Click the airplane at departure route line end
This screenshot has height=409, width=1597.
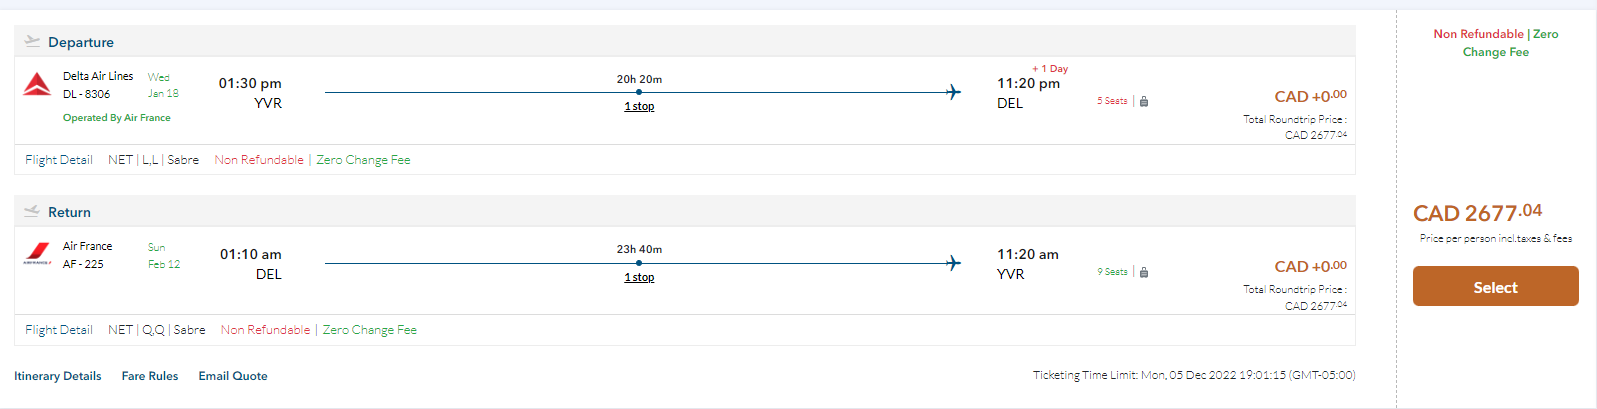(953, 92)
